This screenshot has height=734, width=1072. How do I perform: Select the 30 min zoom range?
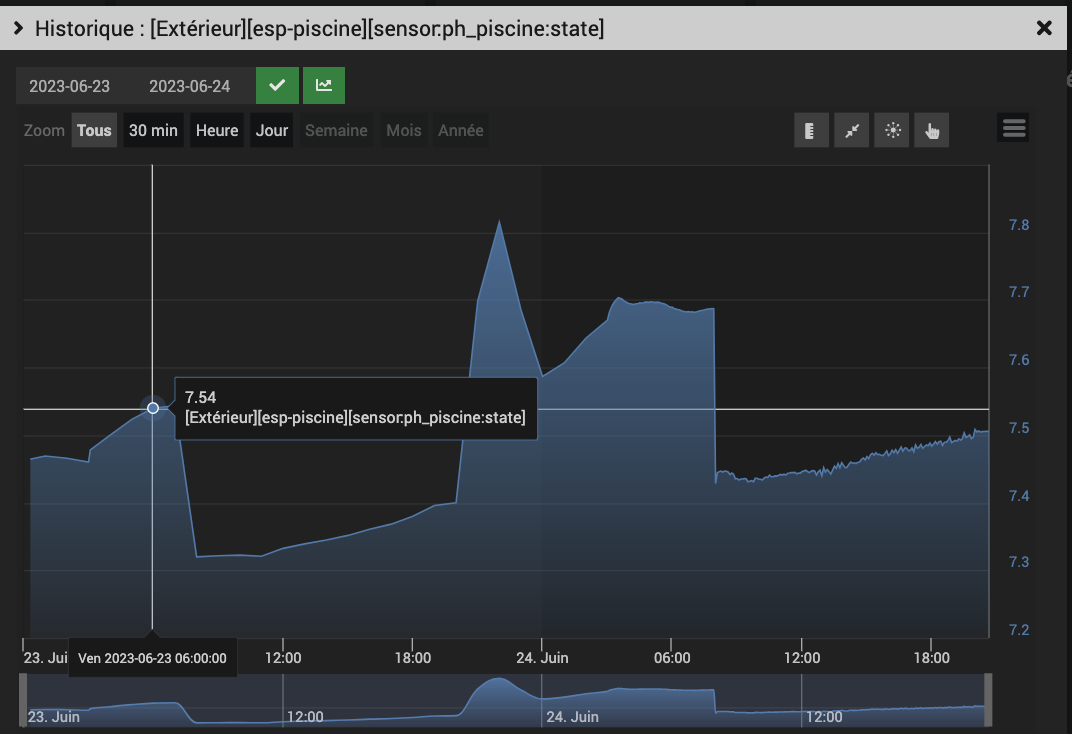tap(153, 130)
